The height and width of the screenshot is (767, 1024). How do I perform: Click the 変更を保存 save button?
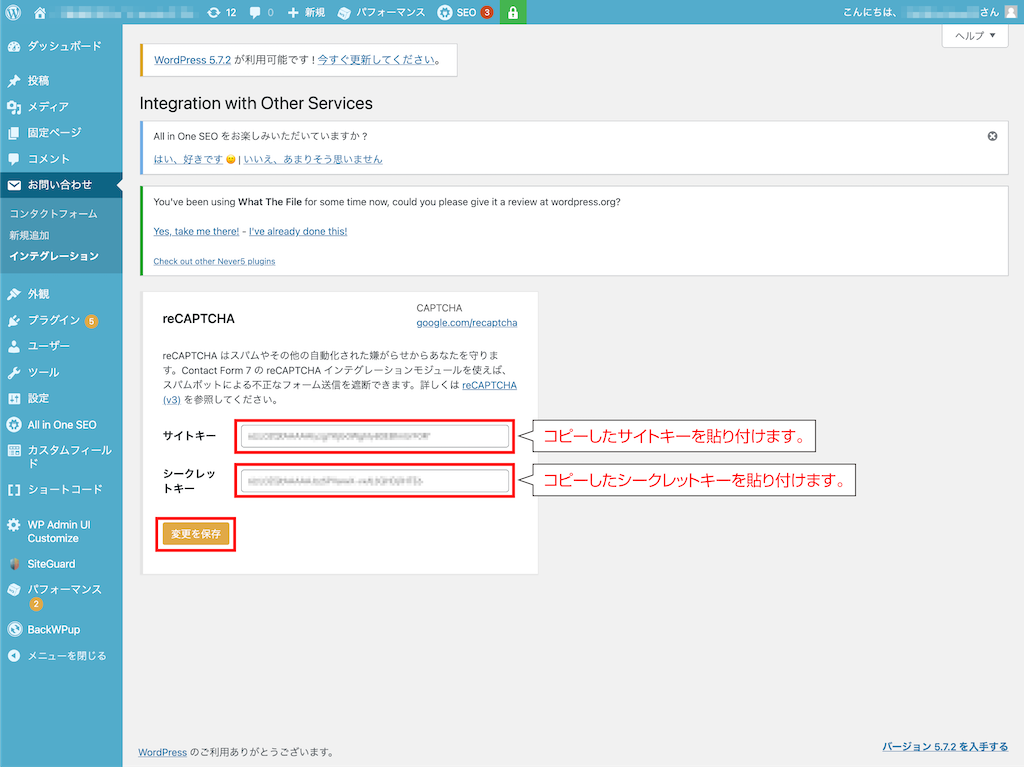196,534
